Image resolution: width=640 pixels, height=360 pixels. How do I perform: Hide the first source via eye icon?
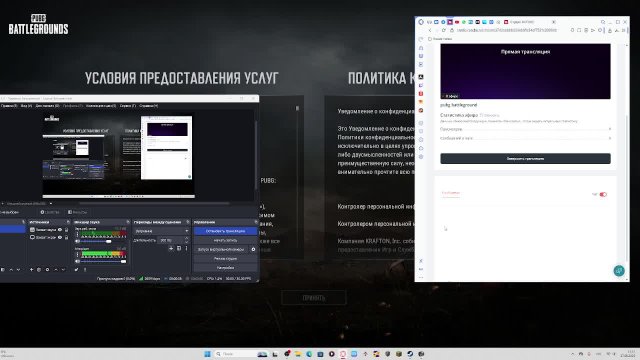(60, 230)
